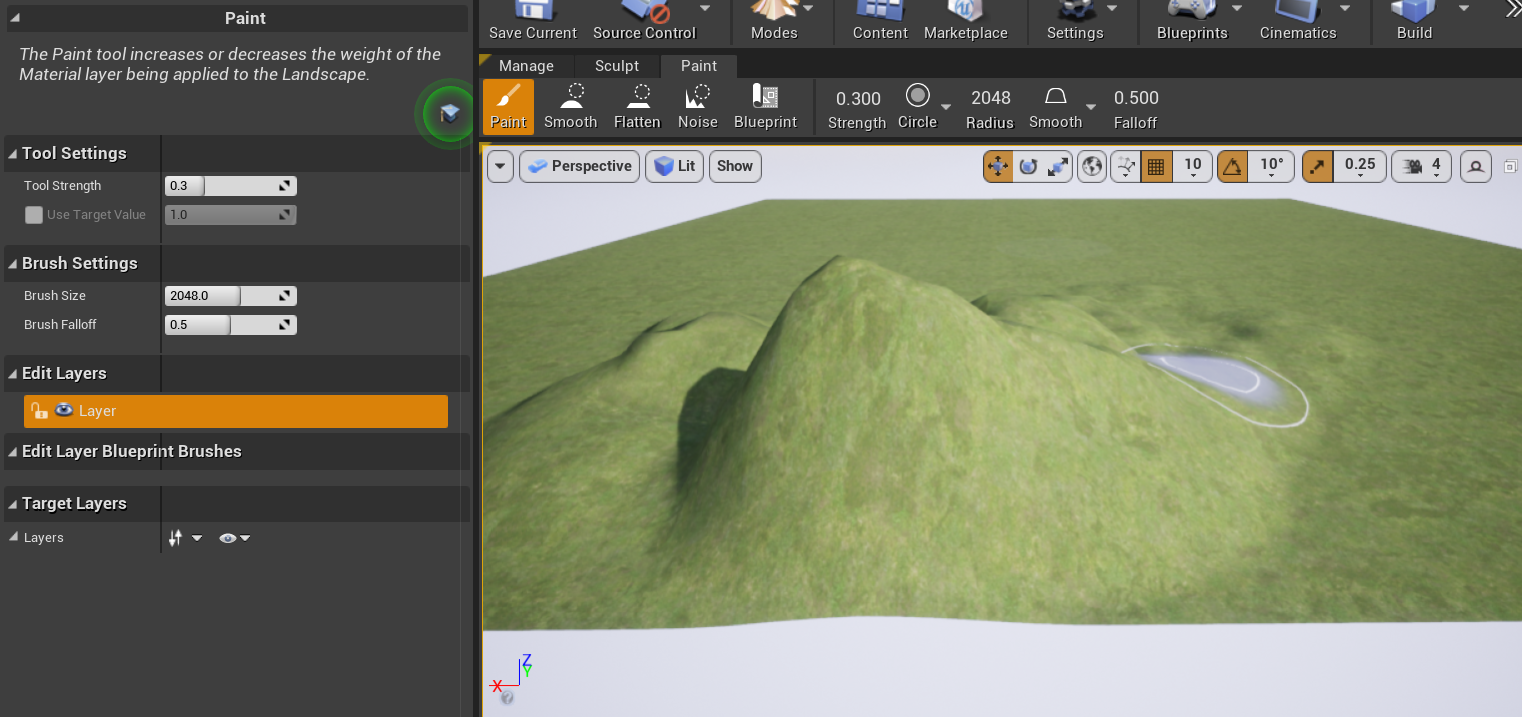Activate the scale gizmo mode in viewport
The image size is (1522, 717).
(x=1057, y=166)
